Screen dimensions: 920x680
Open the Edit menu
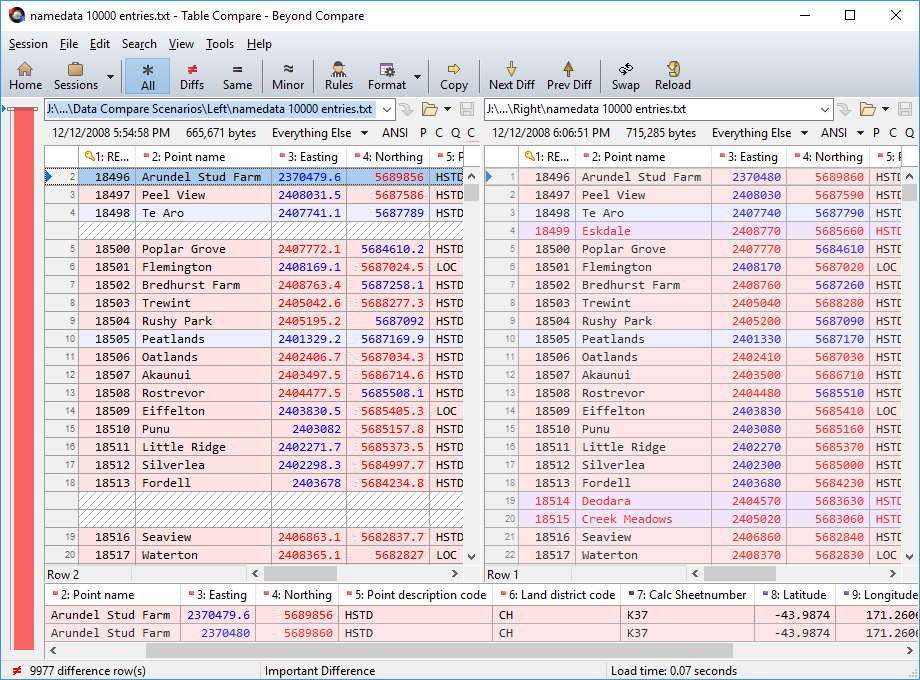coord(100,44)
